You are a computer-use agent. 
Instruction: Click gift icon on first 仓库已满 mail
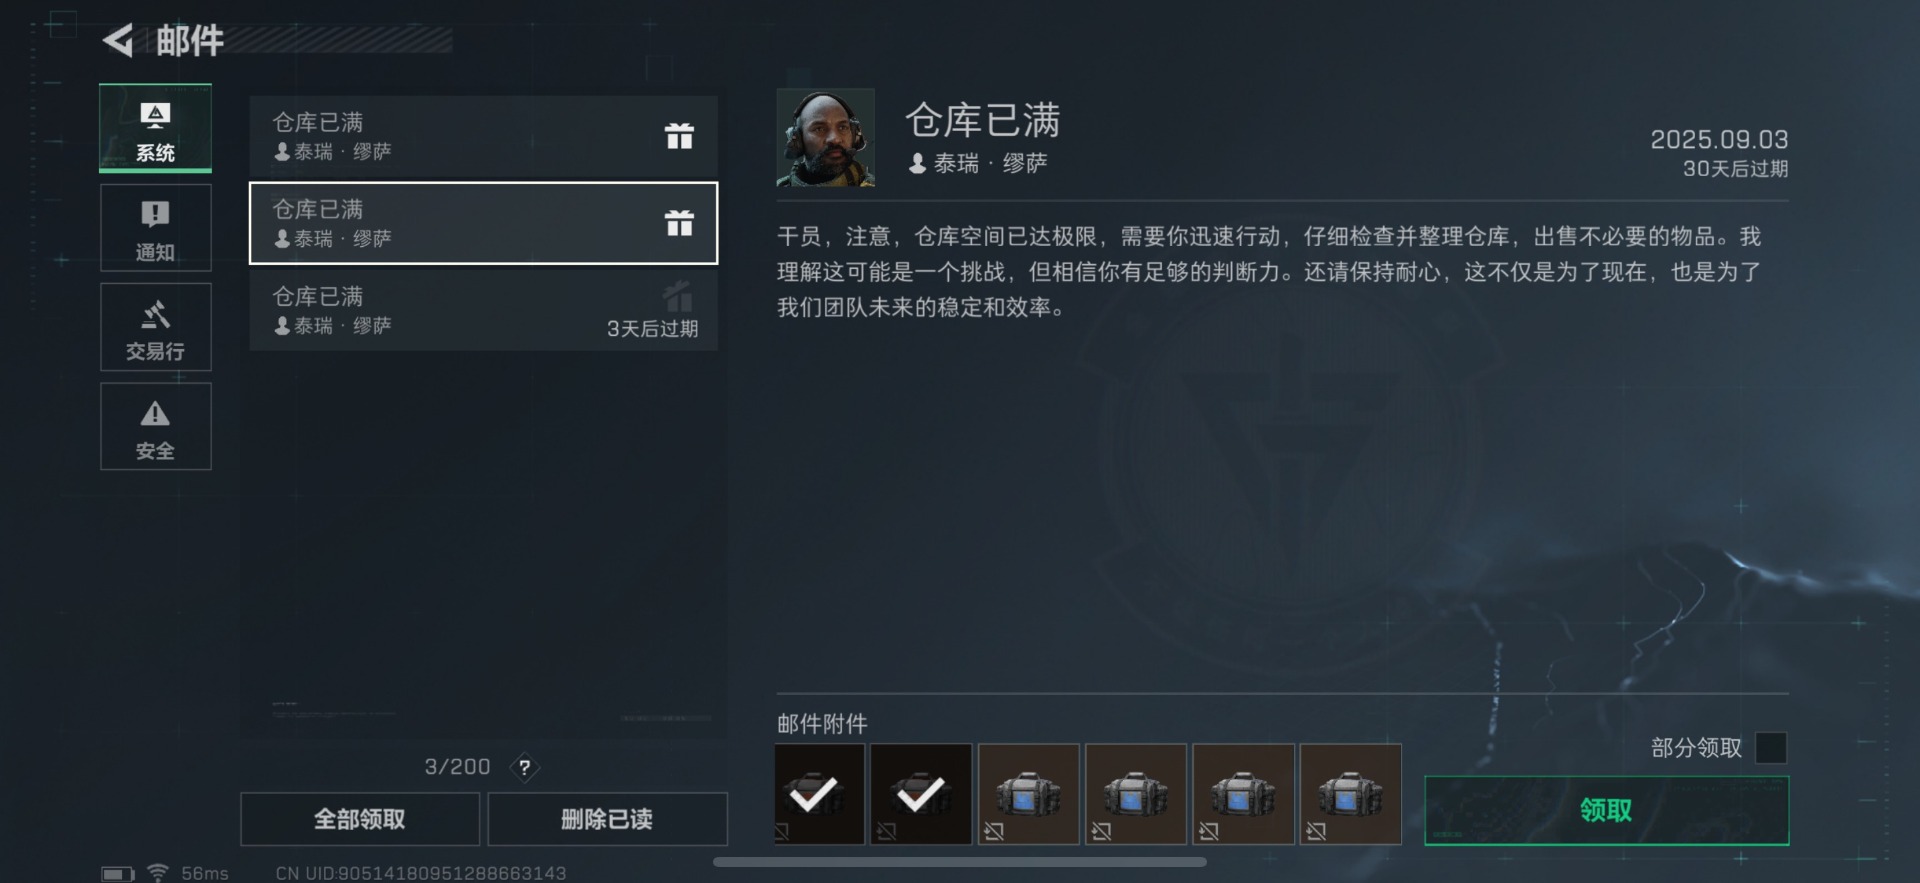pyautogui.click(x=679, y=136)
